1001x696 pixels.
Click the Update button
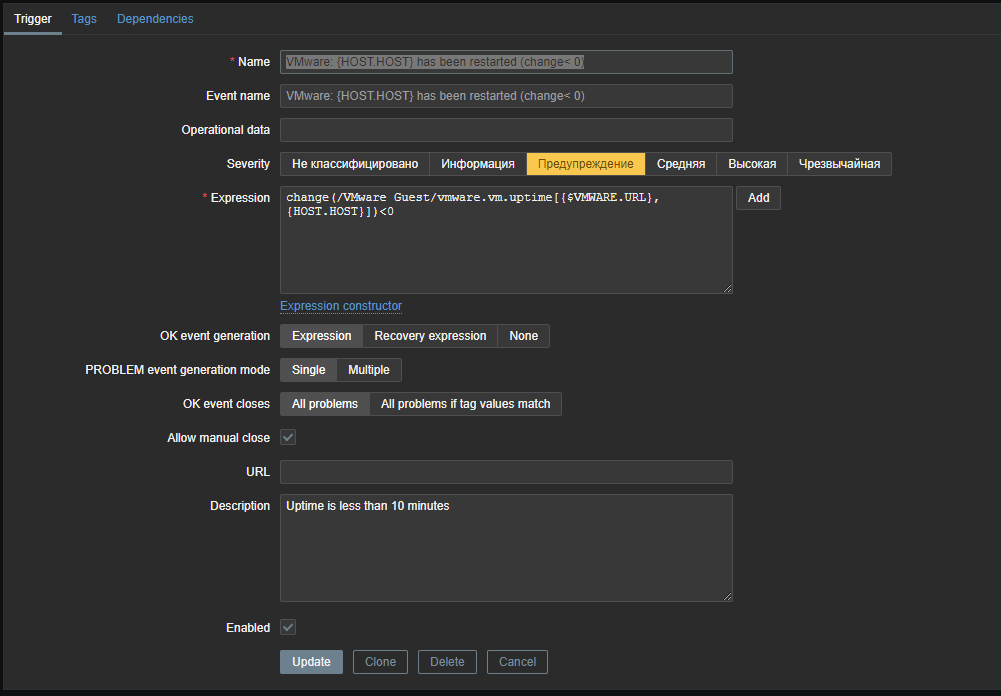pos(311,662)
